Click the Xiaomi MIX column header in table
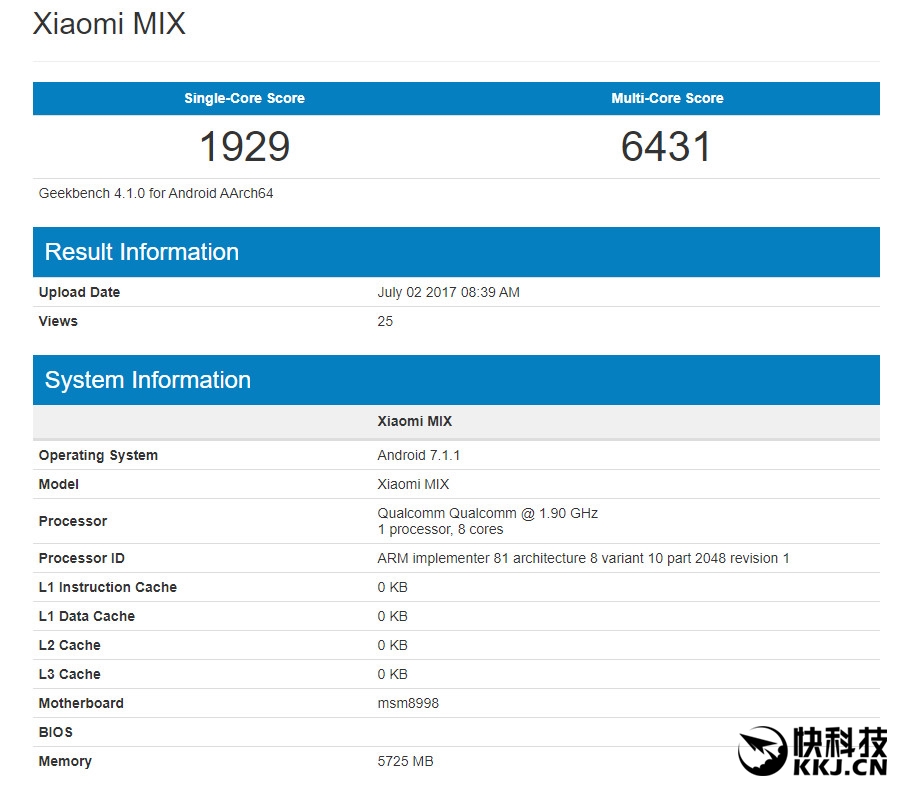The width and height of the screenshot is (897, 786). click(414, 421)
